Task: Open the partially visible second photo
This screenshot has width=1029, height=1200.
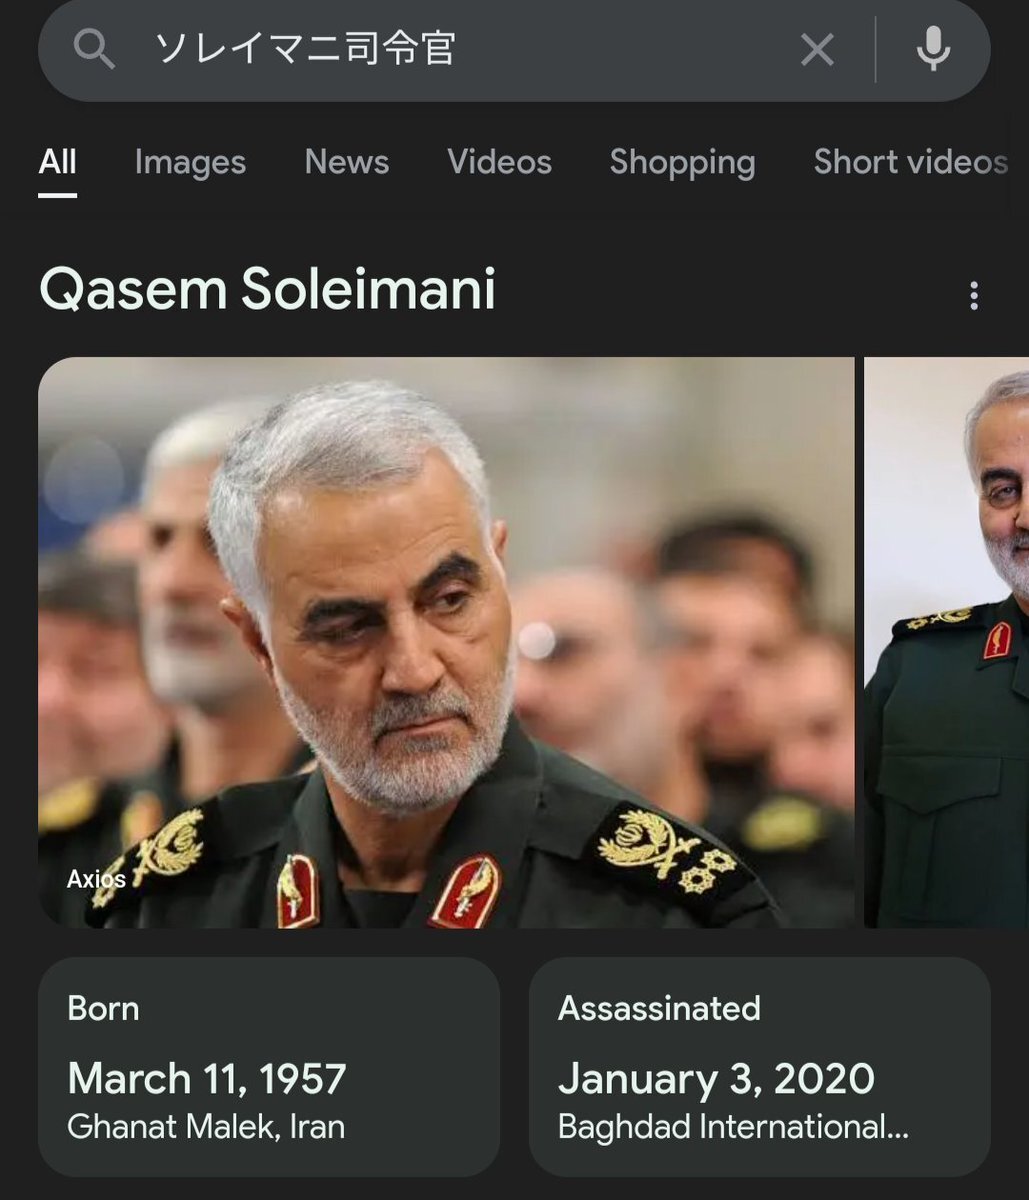Action: [946, 642]
